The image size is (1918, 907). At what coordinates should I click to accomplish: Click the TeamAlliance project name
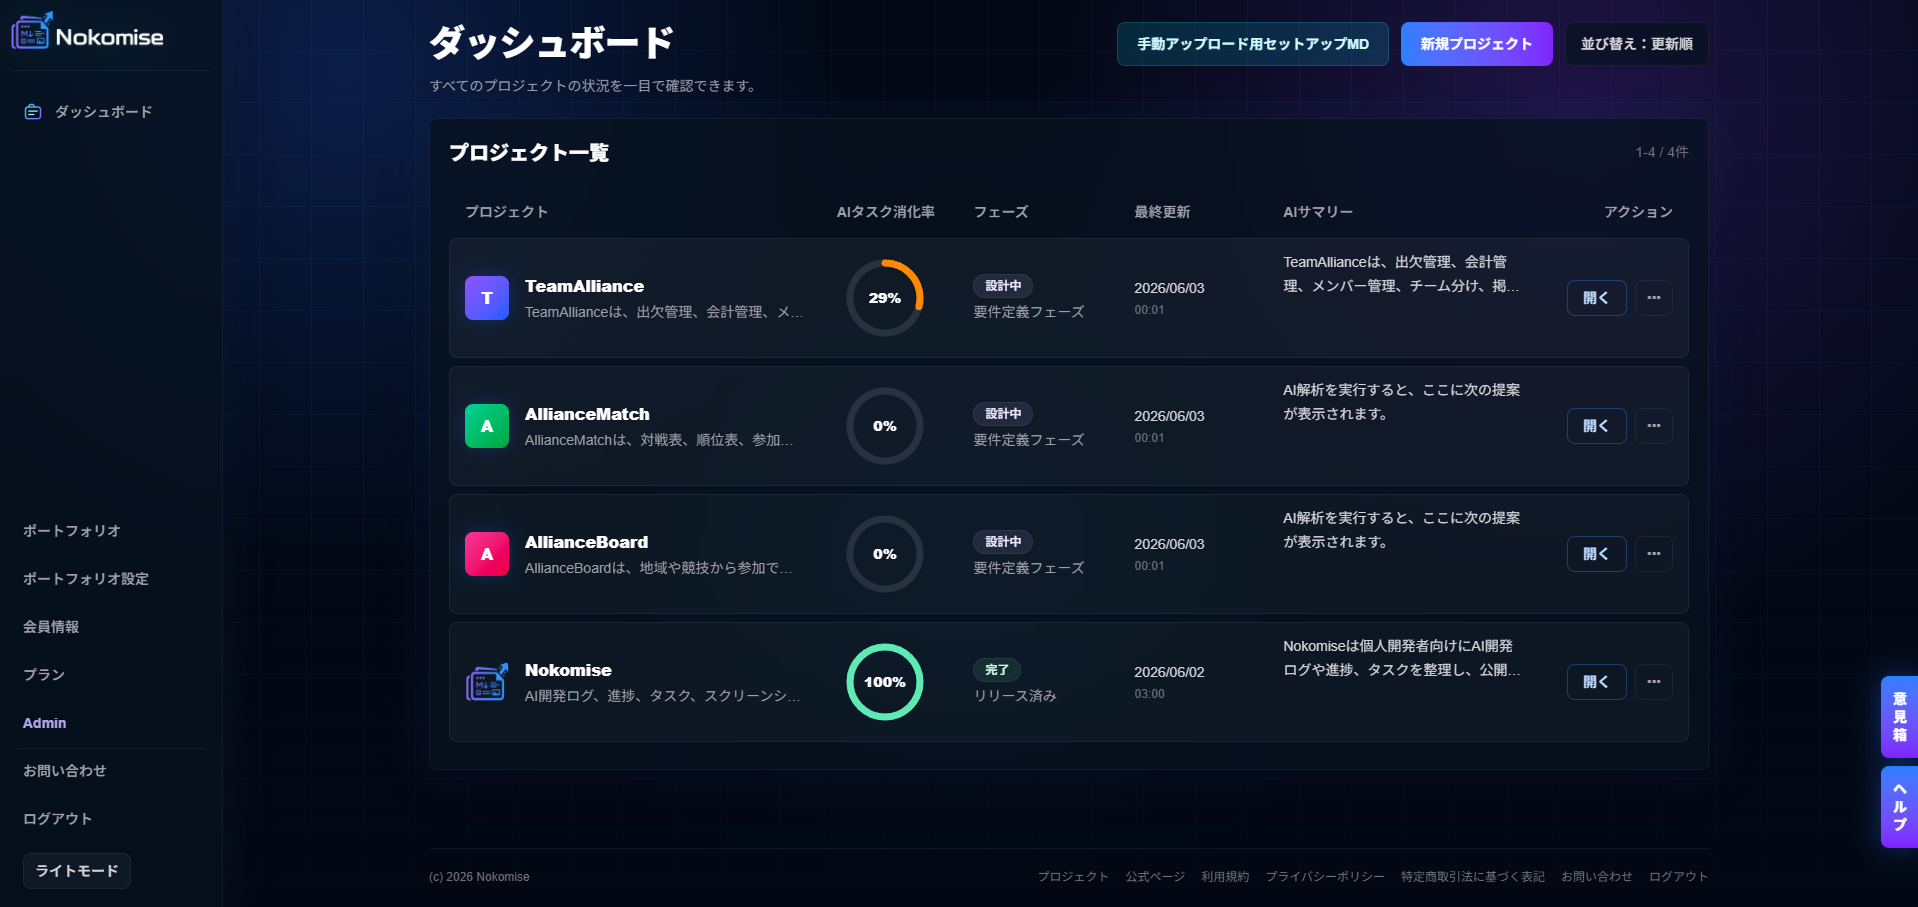click(x=584, y=286)
